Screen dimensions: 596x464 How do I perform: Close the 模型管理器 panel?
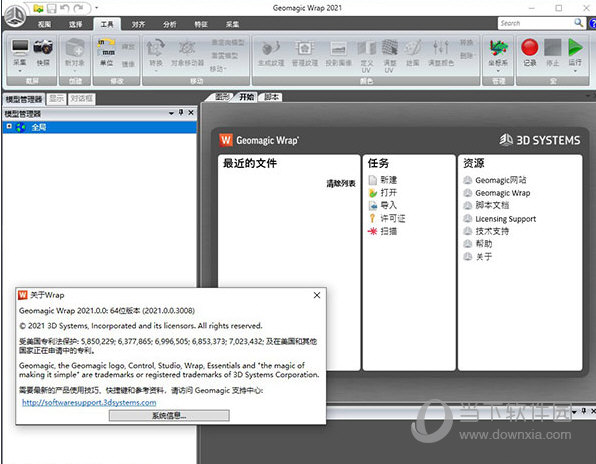tap(191, 112)
